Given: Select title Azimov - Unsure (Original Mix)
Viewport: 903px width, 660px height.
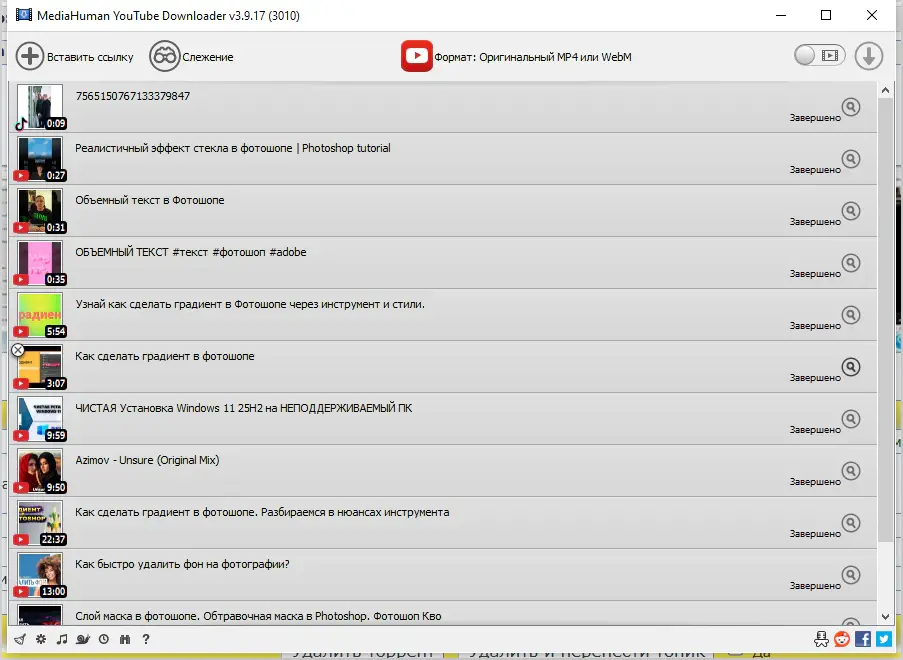Looking at the screenshot, I should point(147,460).
